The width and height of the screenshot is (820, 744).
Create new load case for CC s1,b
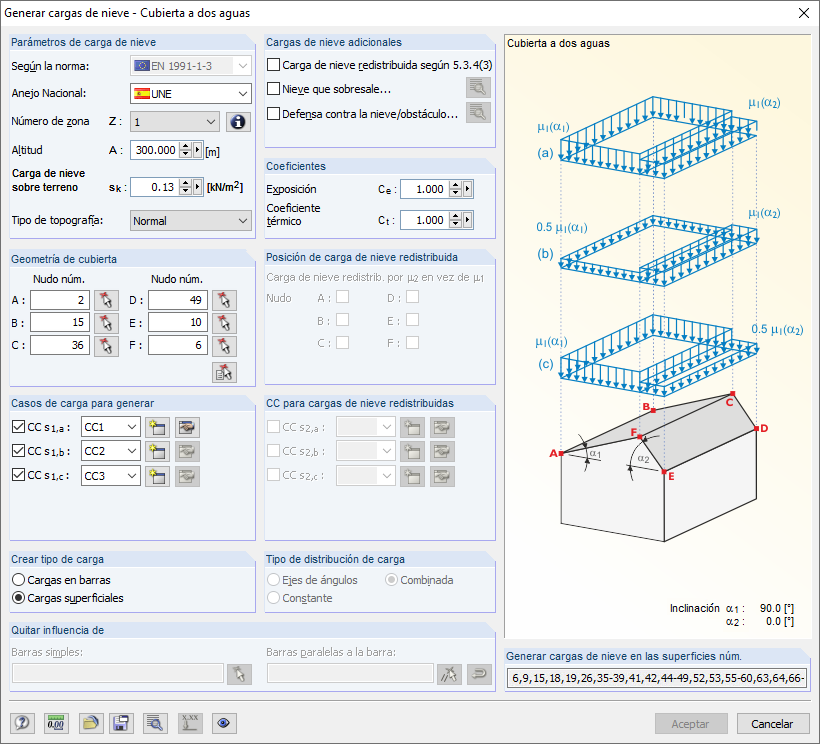(x=157, y=451)
